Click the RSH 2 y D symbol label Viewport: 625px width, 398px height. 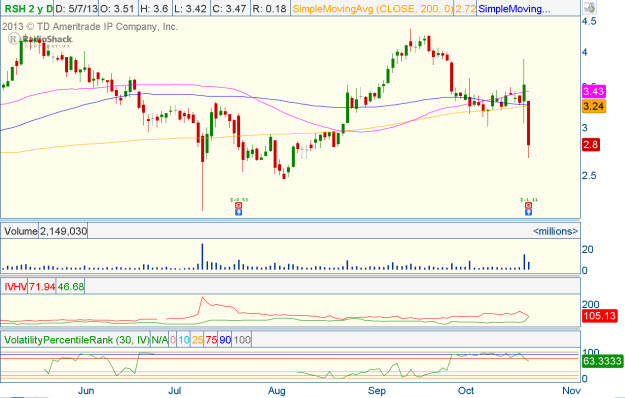tap(28, 8)
